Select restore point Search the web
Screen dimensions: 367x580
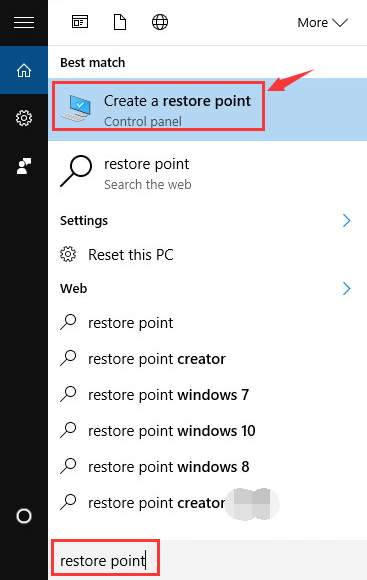click(208, 174)
